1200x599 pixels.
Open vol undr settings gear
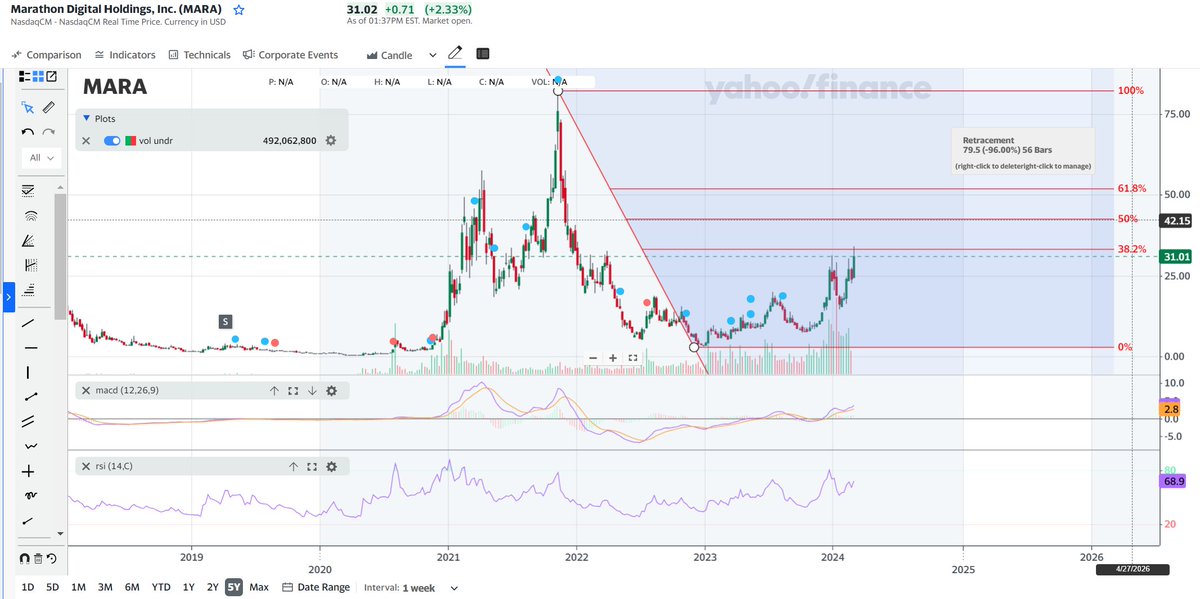click(x=331, y=141)
